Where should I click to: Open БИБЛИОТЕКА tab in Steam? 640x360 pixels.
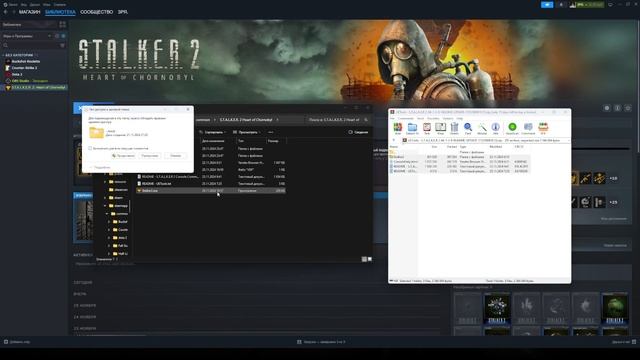(60, 12)
